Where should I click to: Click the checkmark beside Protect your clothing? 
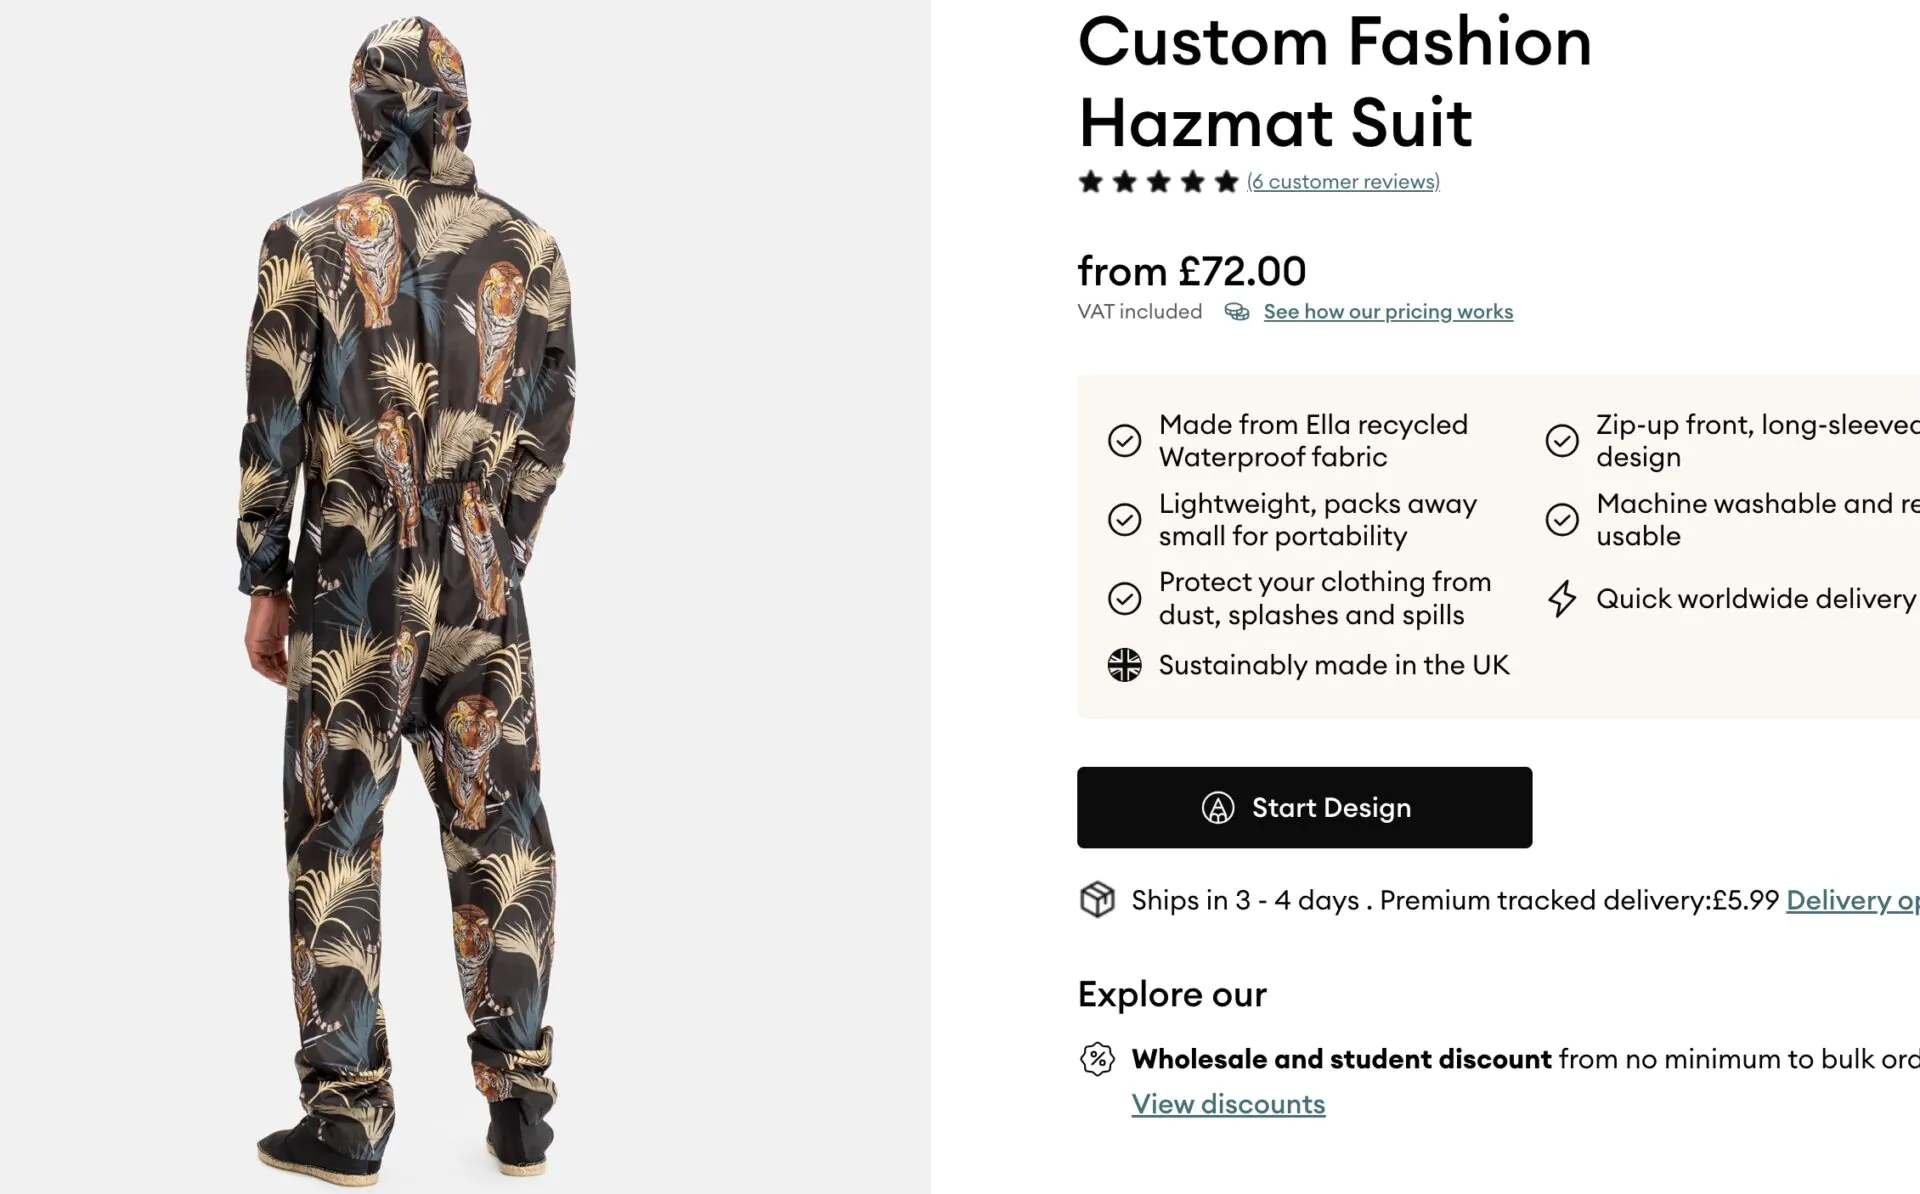pos(1125,598)
